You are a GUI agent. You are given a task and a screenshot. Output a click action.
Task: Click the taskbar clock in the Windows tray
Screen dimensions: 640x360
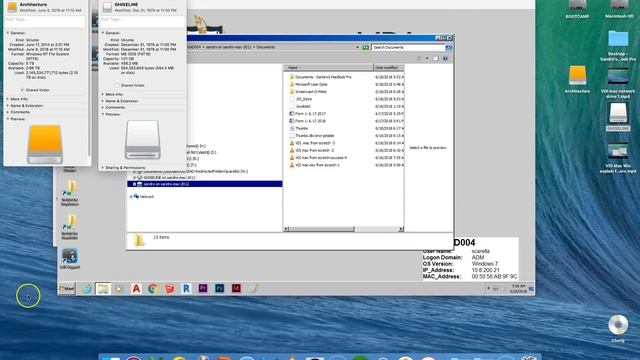tap(518, 289)
